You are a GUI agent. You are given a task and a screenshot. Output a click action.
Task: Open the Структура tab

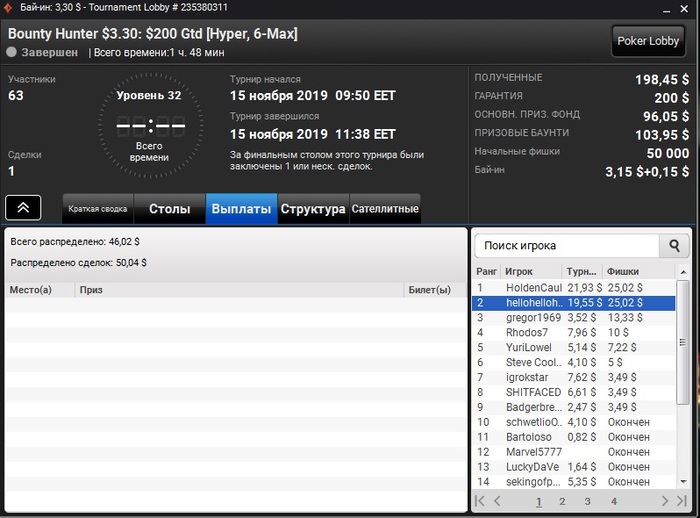pyautogui.click(x=313, y=209)
